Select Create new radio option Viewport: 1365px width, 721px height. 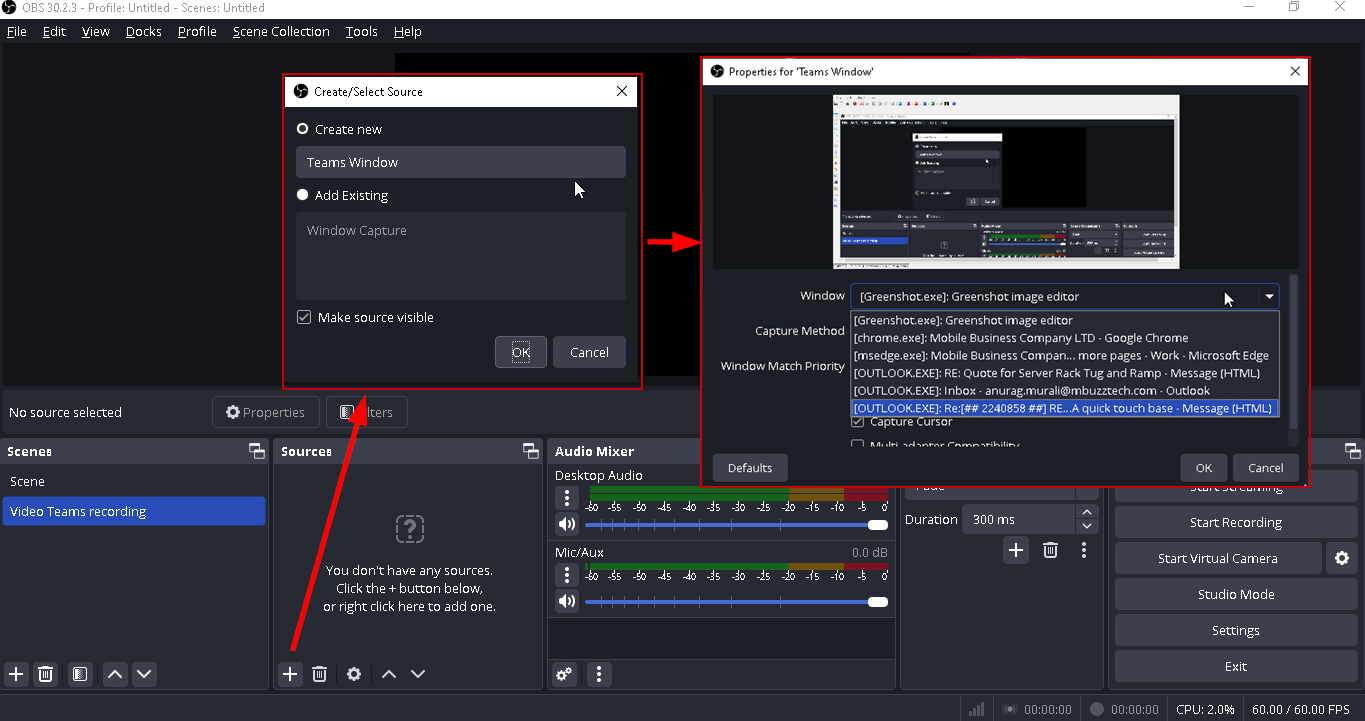click(x=339, y=129)
